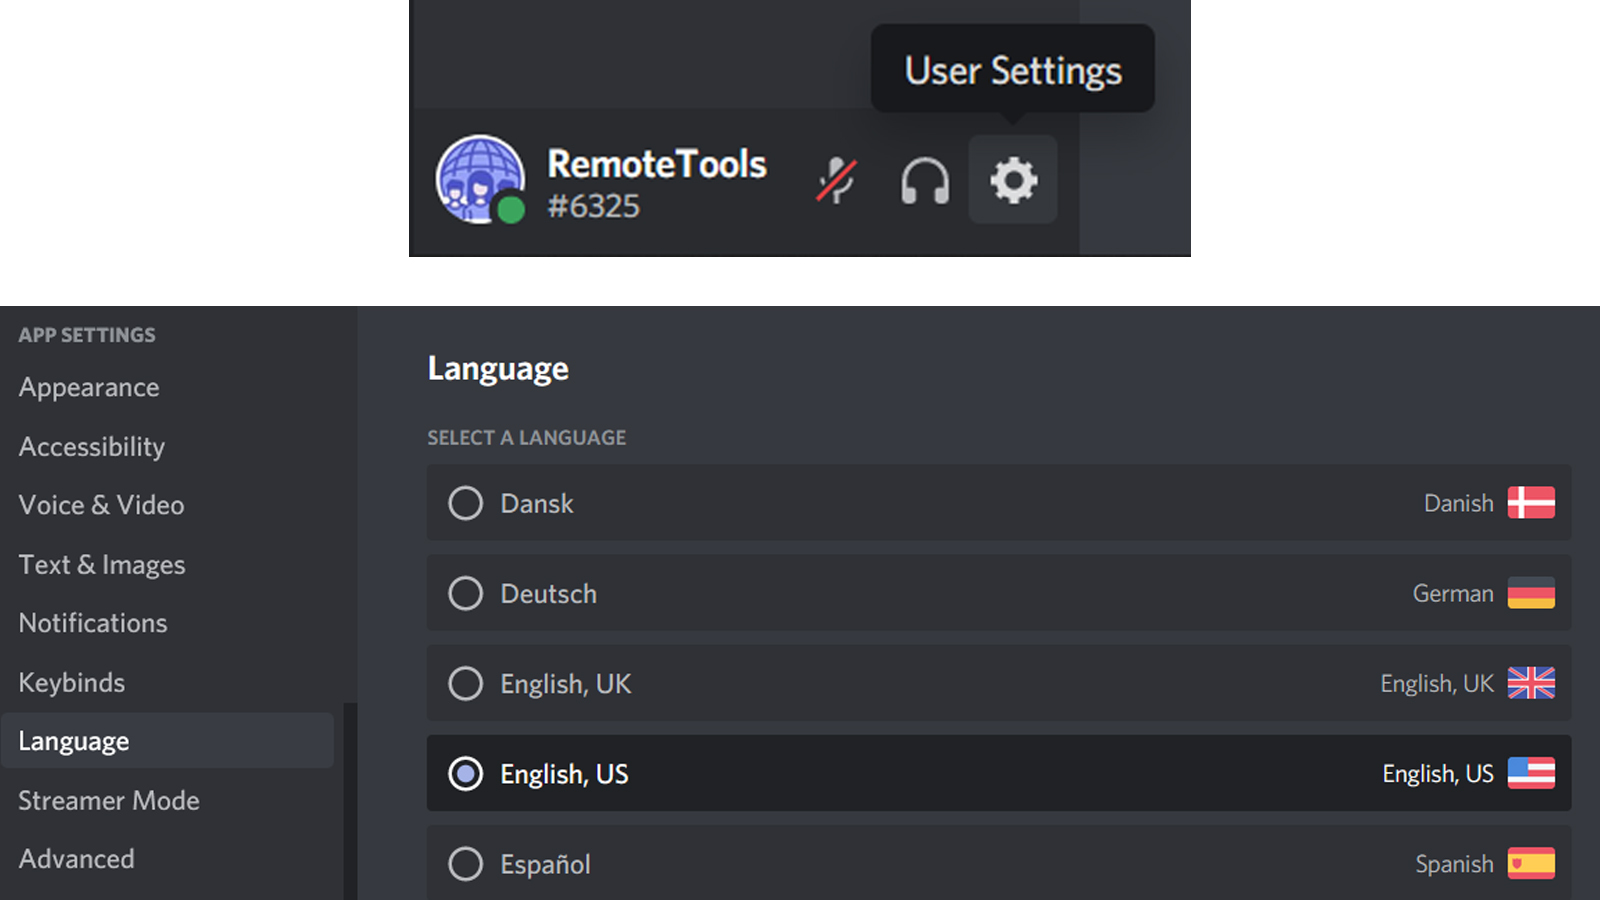1600x900 pixels.
Task: Select the Español language radio button
Action: (x=465, y=863)
